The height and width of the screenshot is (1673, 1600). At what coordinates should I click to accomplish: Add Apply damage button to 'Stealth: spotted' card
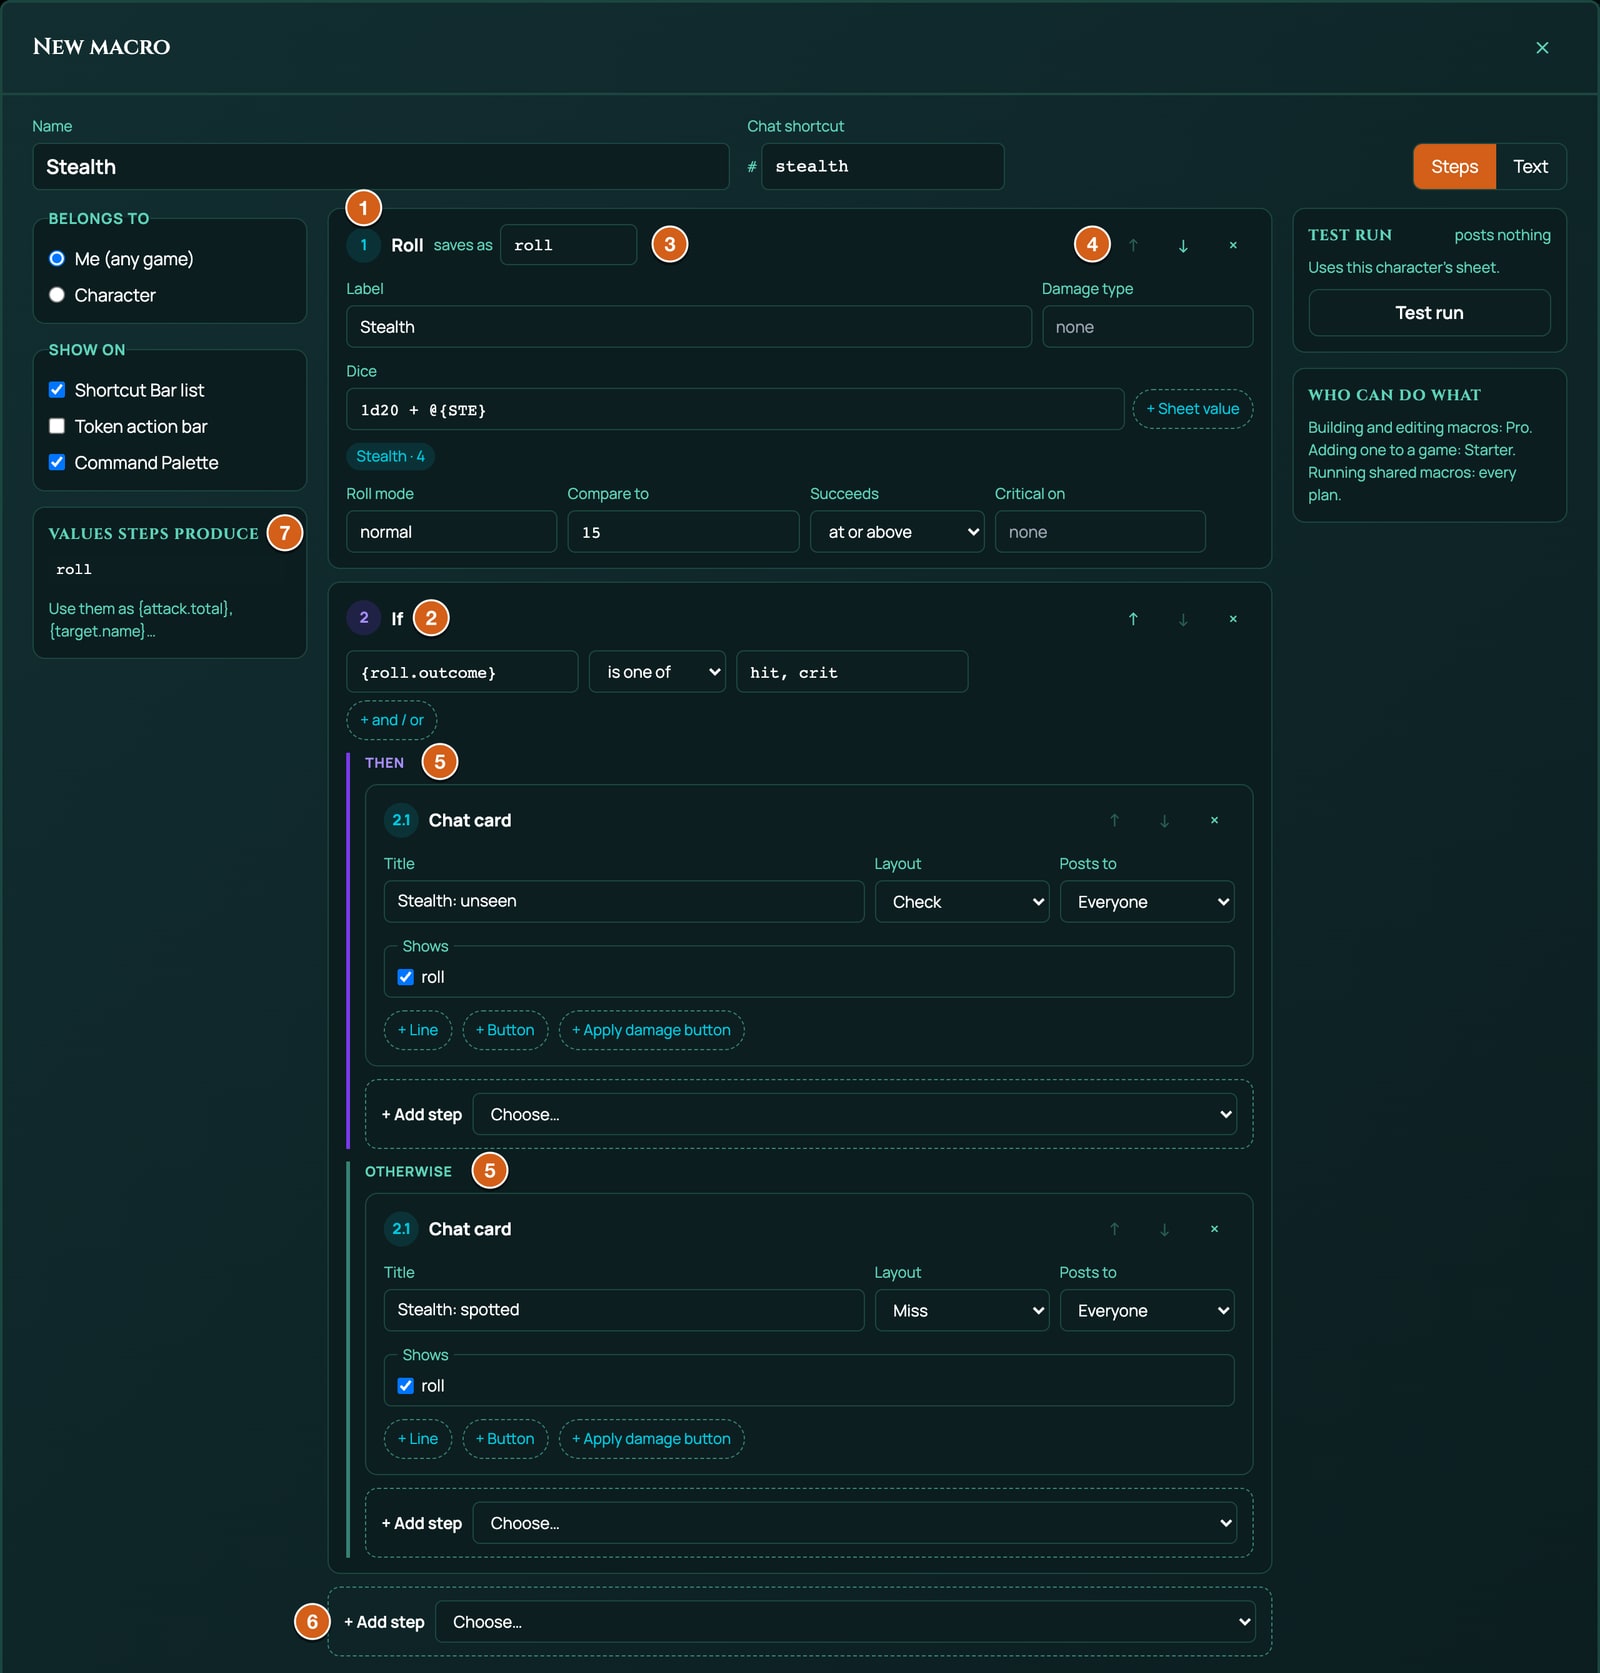click(651, 1439)
